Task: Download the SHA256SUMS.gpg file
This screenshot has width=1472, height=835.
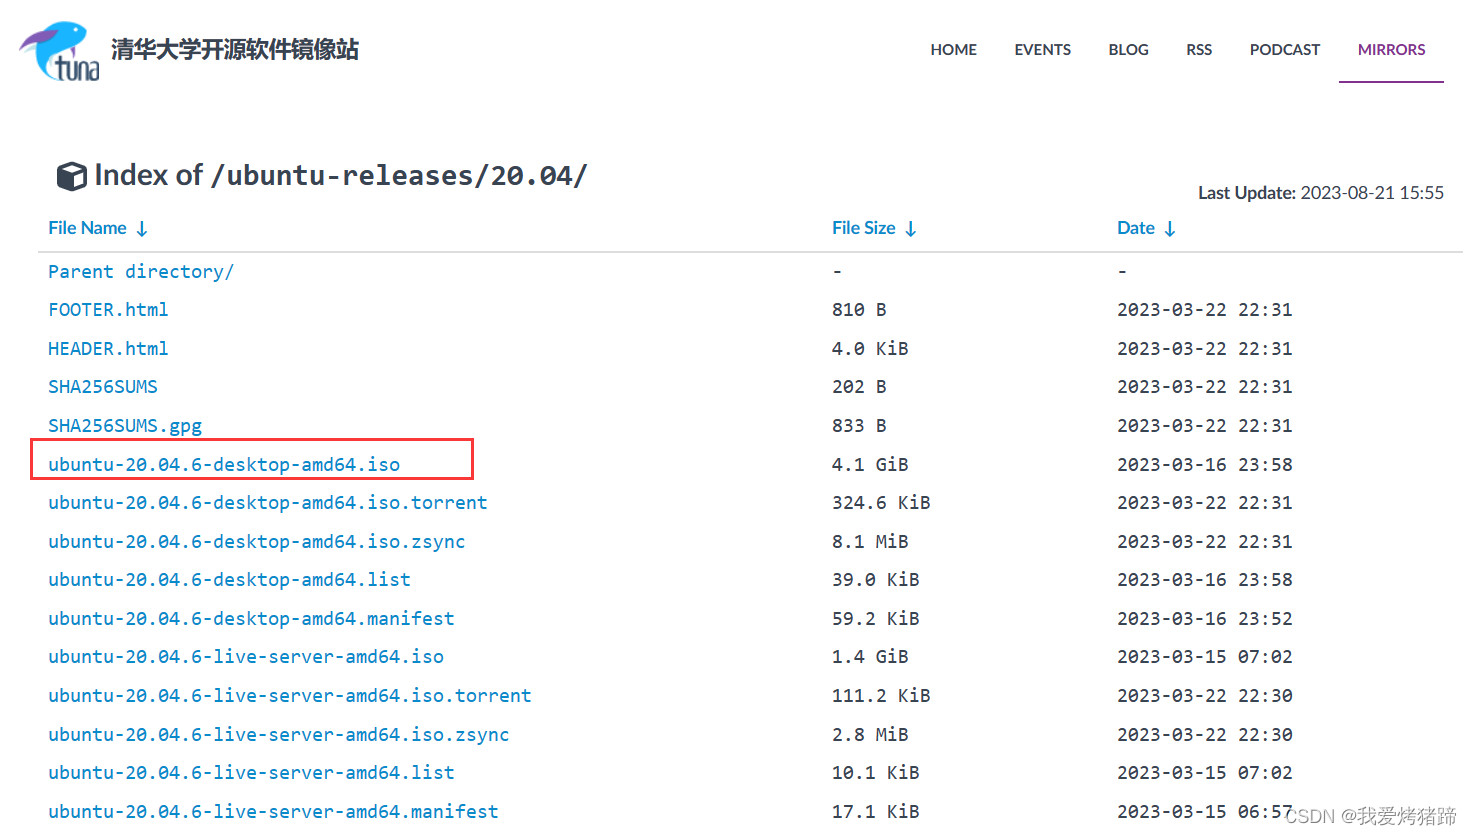Action: [x=125, y=426]
